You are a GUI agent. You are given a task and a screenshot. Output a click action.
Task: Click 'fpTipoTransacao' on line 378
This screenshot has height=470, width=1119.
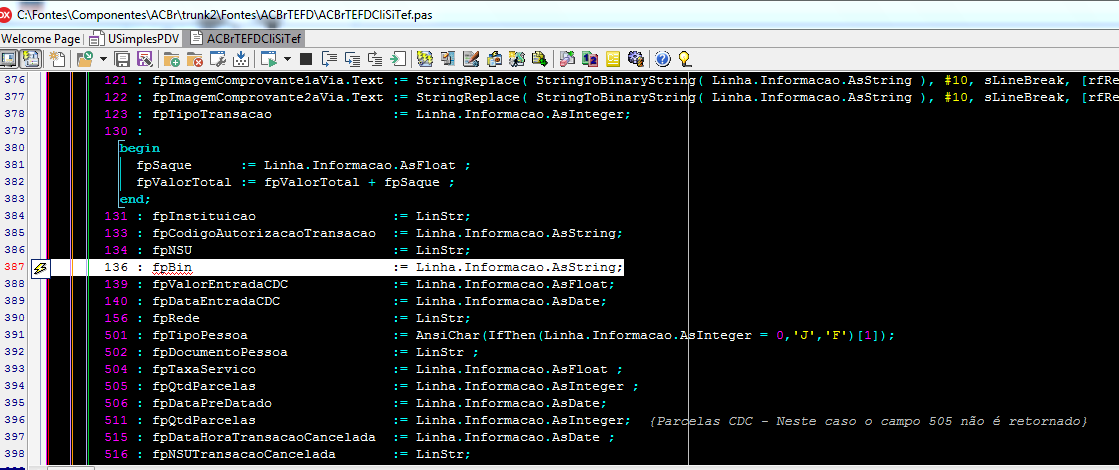[212, 113]
